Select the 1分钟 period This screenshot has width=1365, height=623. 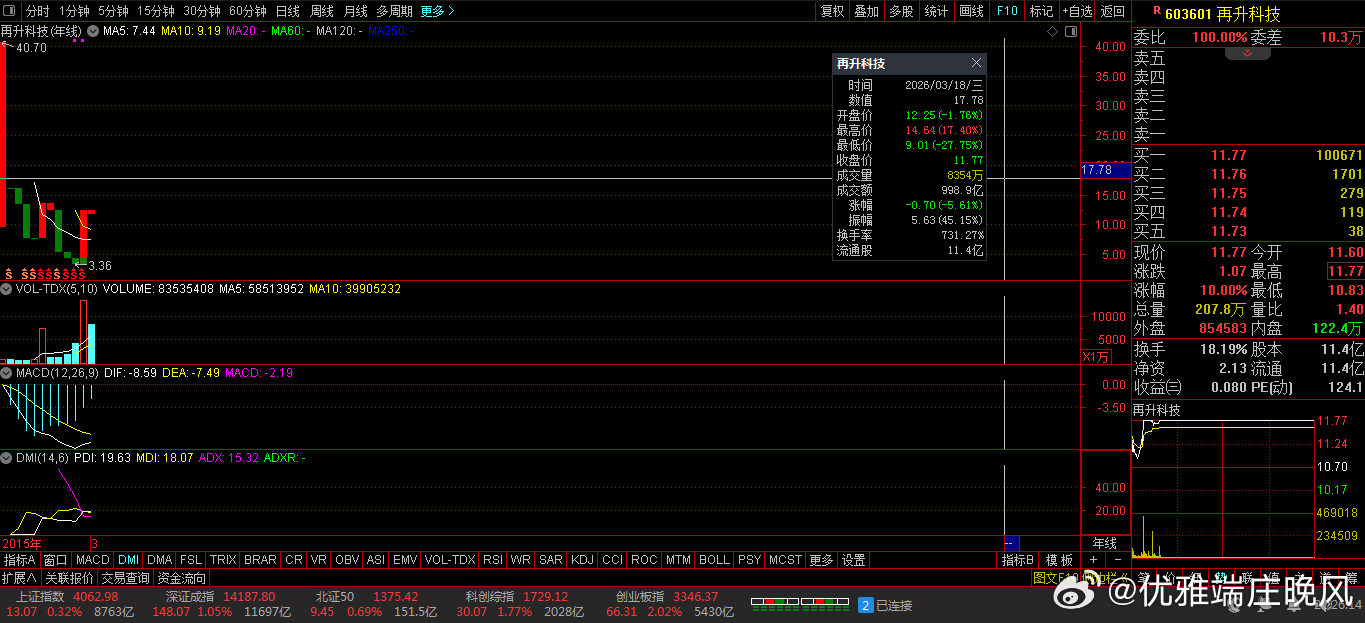pos(74,11)
